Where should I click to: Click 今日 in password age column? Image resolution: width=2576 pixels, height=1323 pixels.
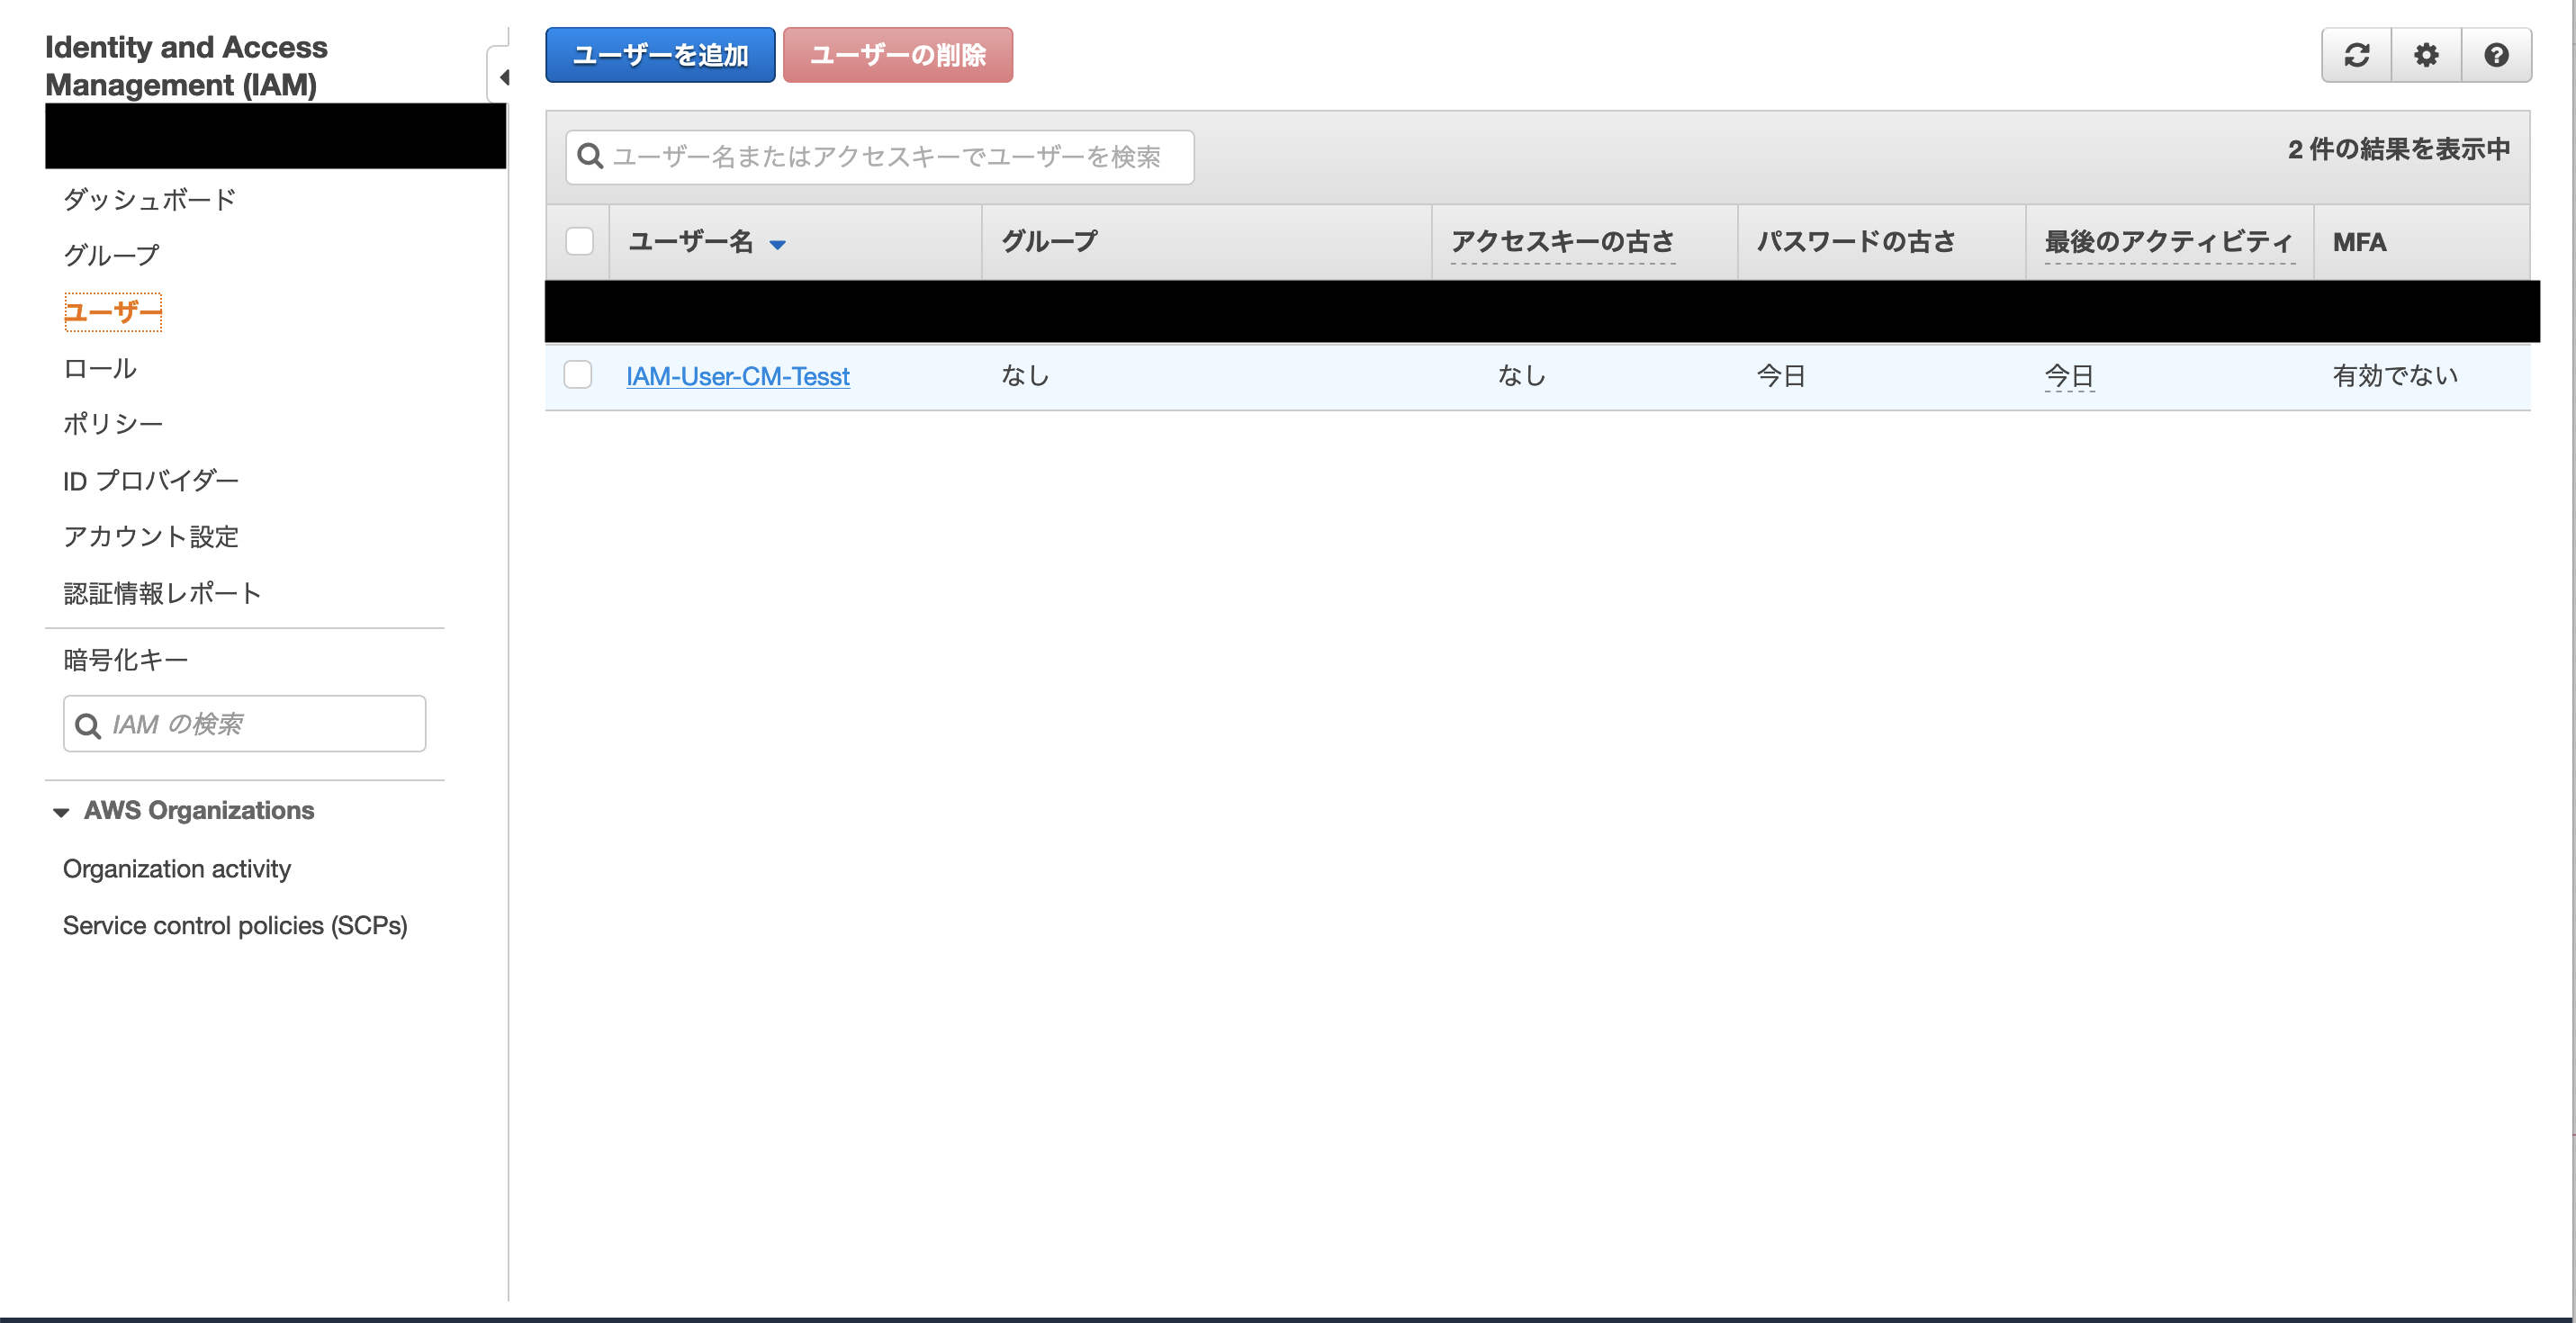(1781, 376)
